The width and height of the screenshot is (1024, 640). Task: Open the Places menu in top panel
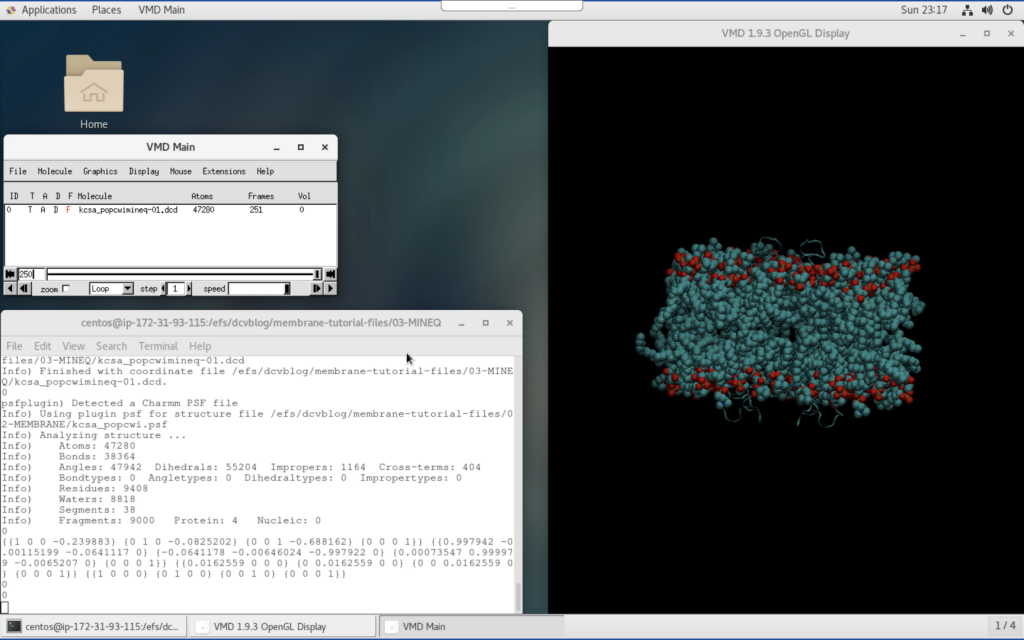click(x=106, y=10)
